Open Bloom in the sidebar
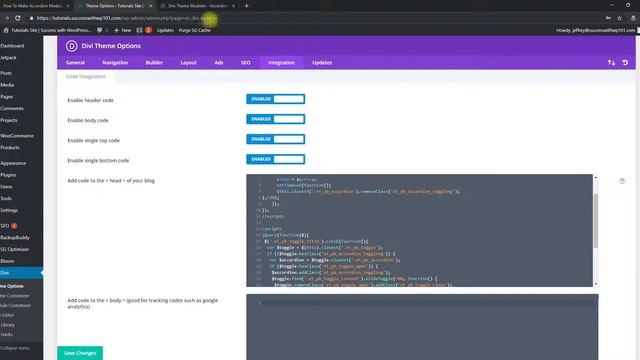The height and width of the screenshot is (360, 640). (x=7, y=261)
